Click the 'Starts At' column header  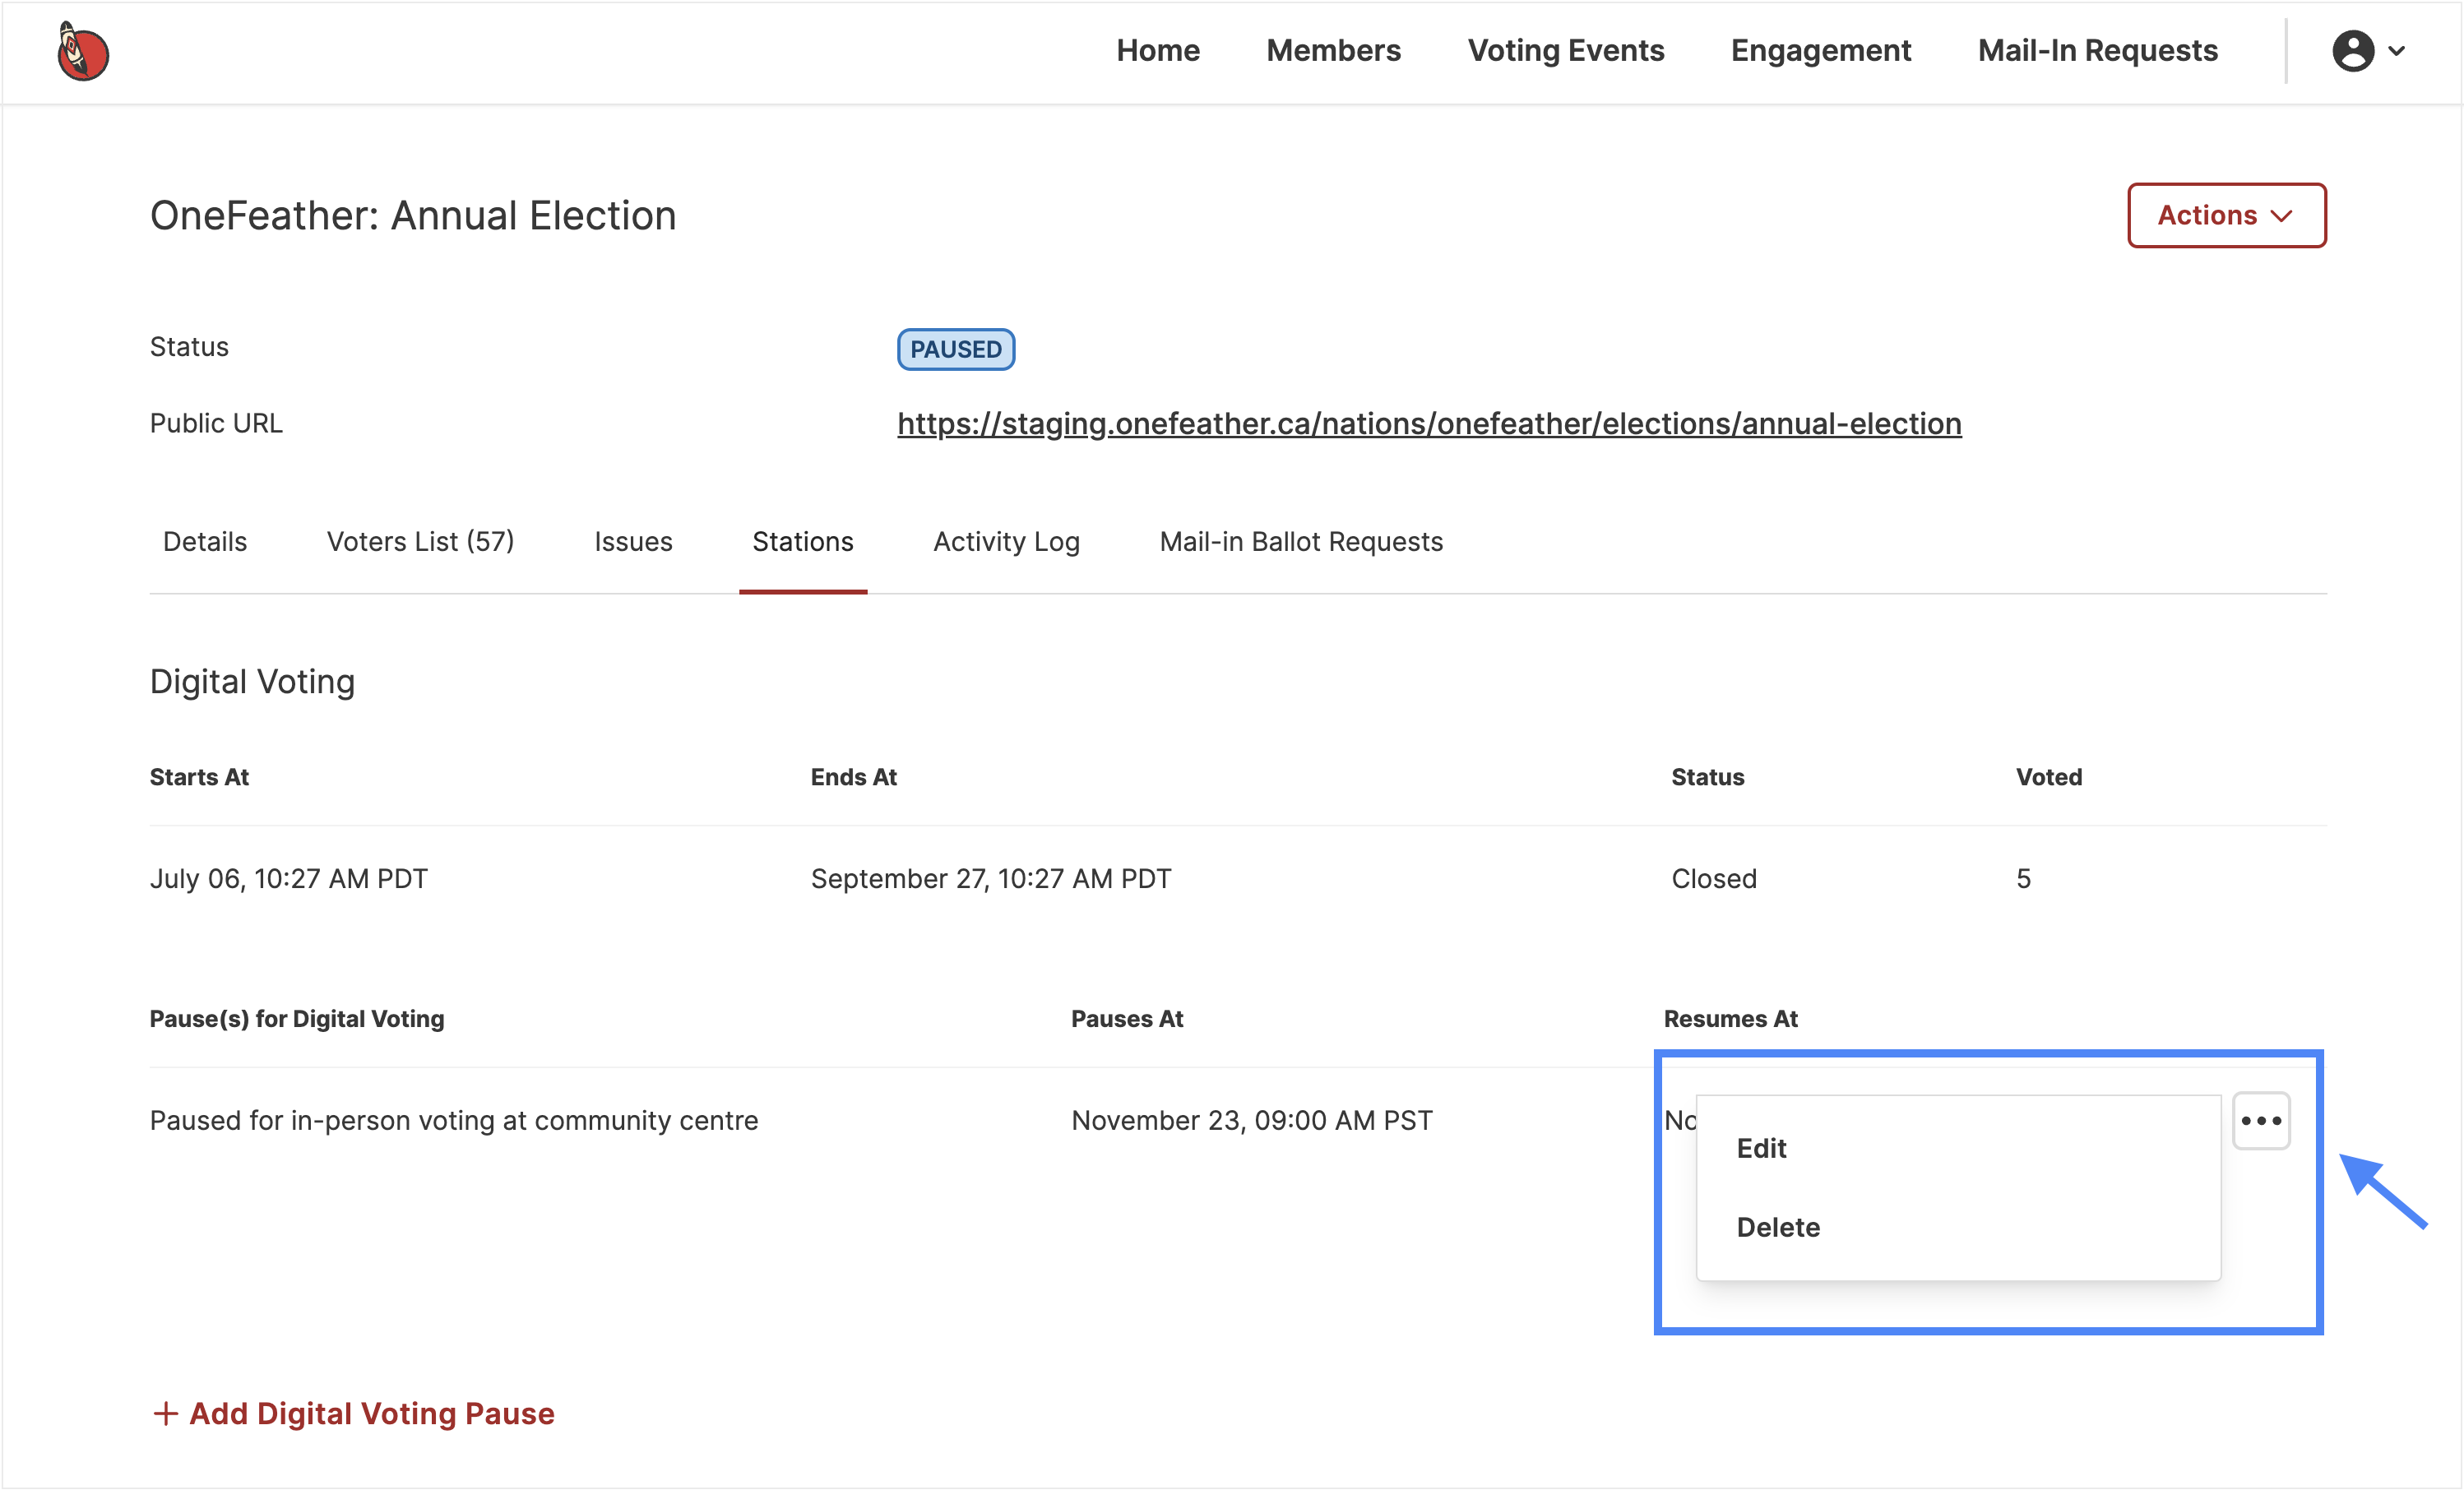click(x=199, y=777)
